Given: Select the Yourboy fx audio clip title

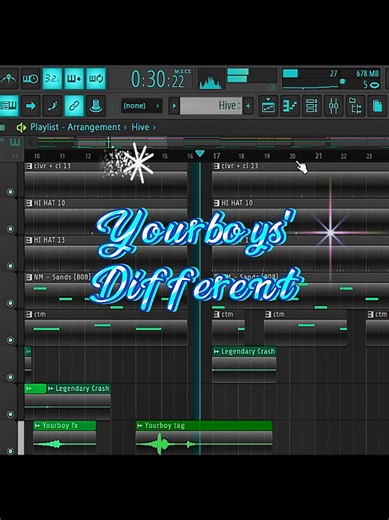Looking at the screenshot, I should click(60, 426).
